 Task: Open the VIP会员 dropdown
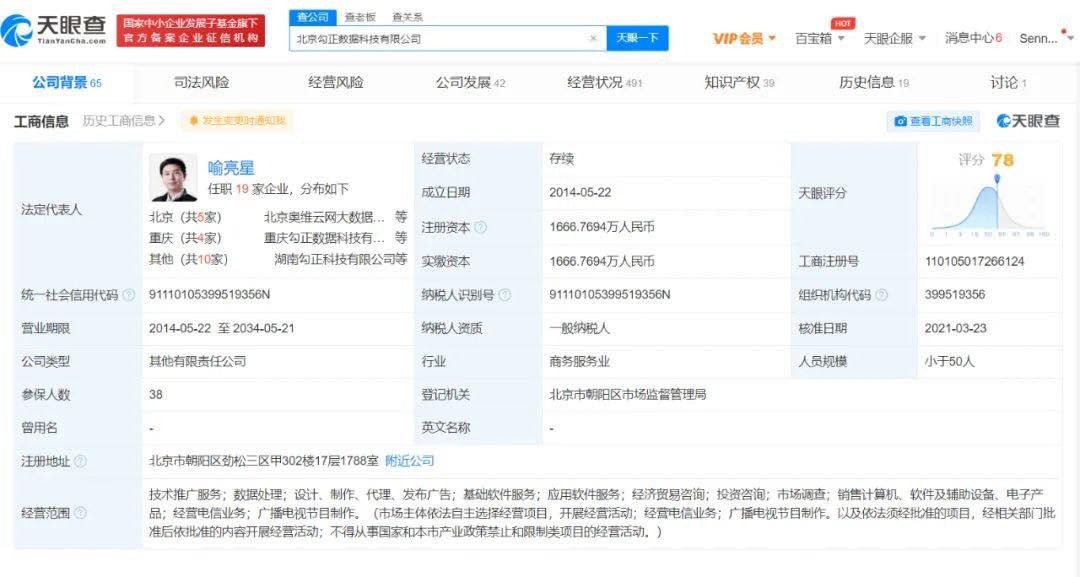(x=744, y=39)
